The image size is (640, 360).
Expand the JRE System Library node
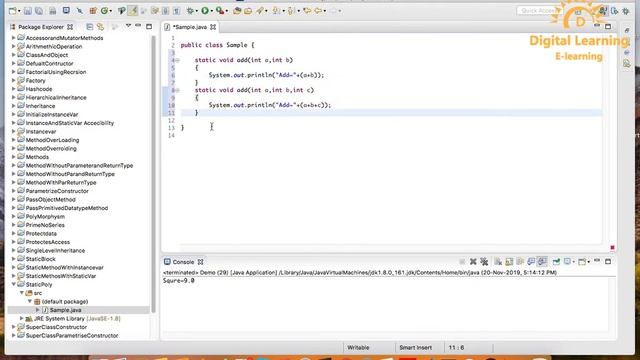(22, 318)
